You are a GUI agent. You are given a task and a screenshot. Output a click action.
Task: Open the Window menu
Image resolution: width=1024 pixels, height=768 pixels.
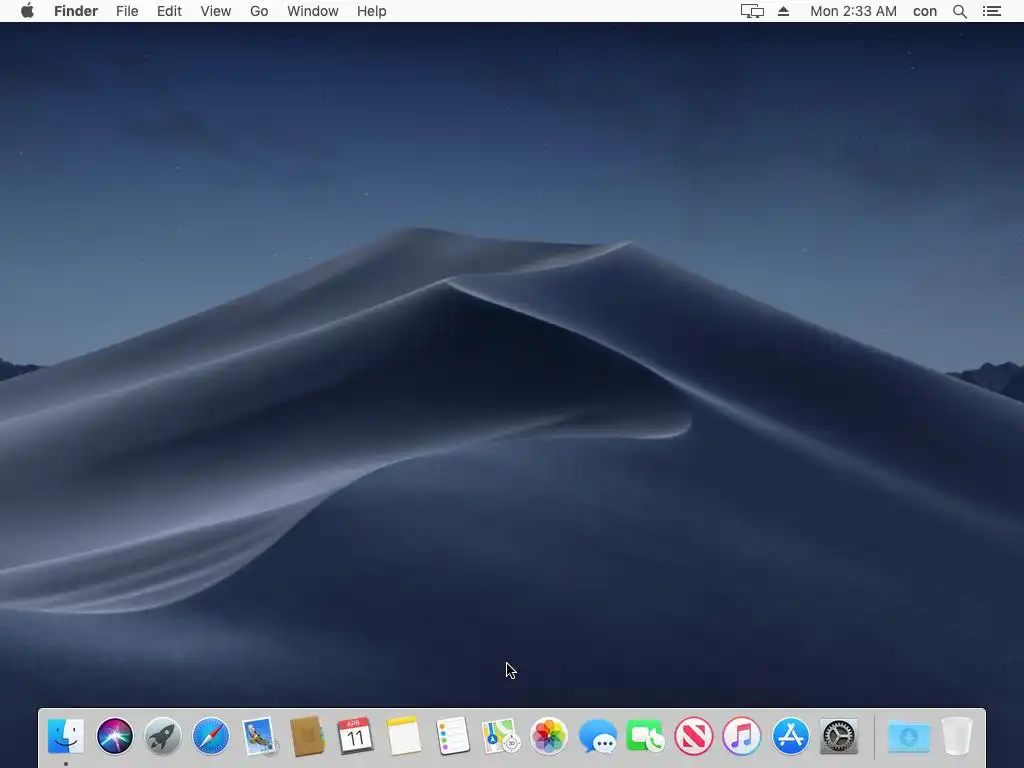point(313,11)
